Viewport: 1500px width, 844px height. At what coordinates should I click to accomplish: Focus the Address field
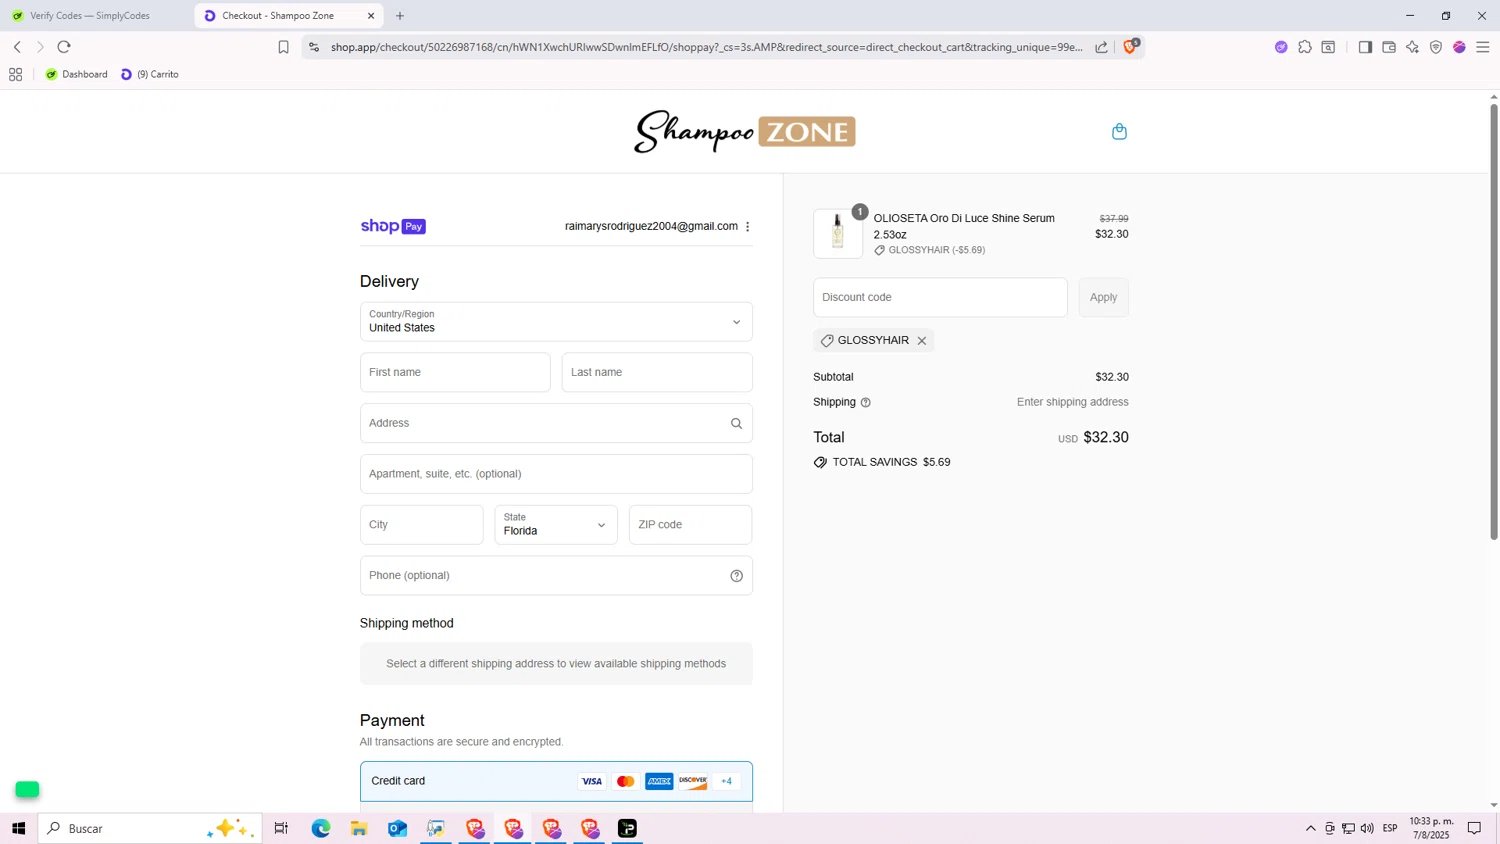click(x=556, y=423)
